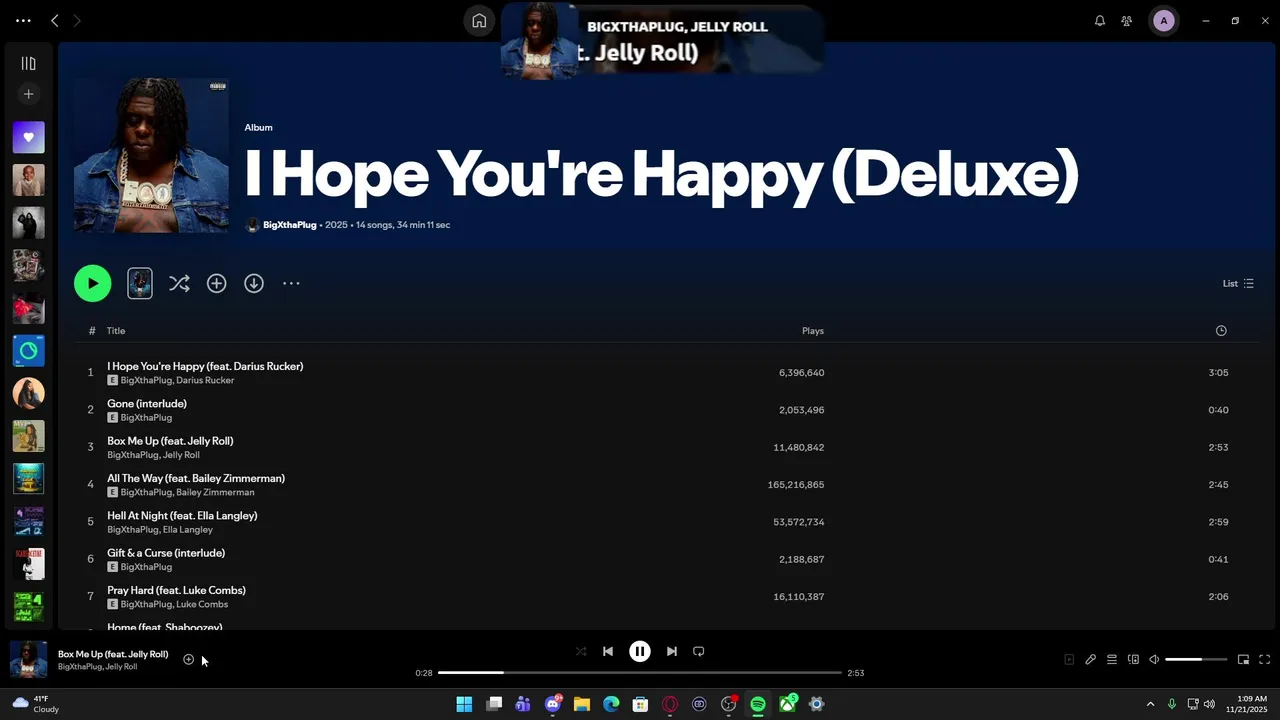This screenshot has height=720, width=1280.
Task: Show lyrics with the microphone icon
Action: [x=1091, y=659]
